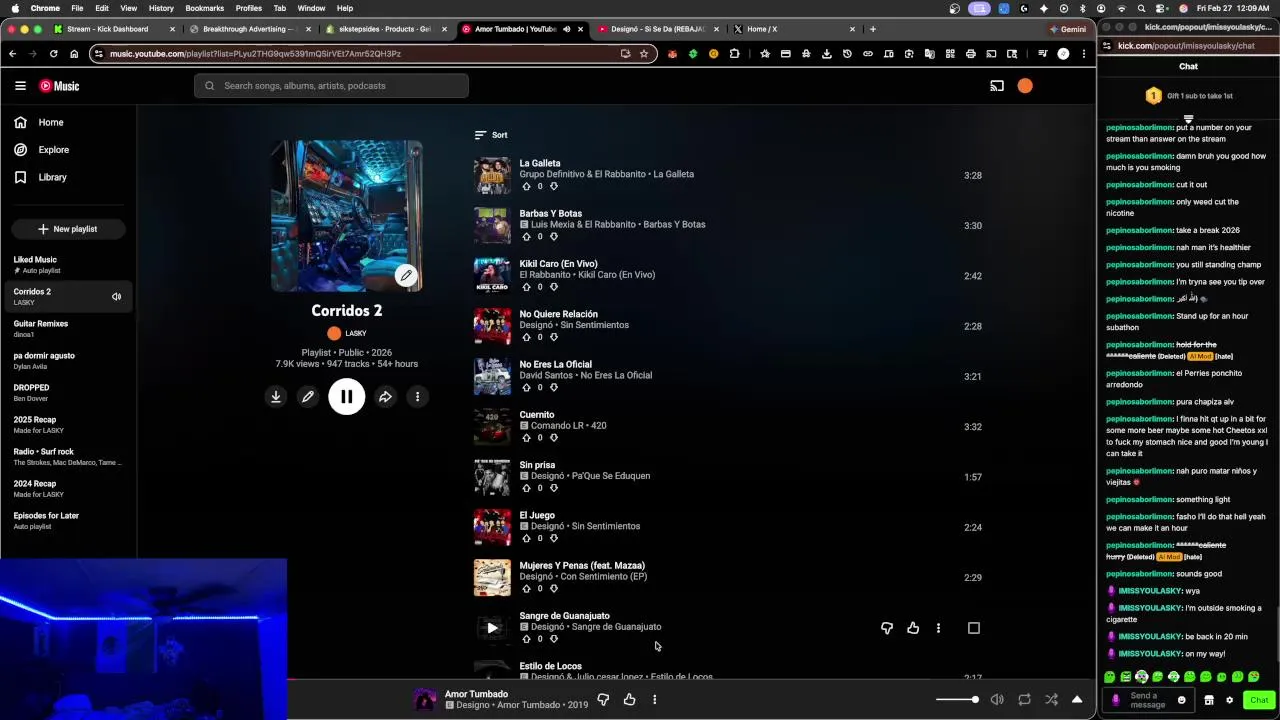Open the David Santos artist link
Viewport: 1280px width, 720px height.
click(x=549, y=375)
